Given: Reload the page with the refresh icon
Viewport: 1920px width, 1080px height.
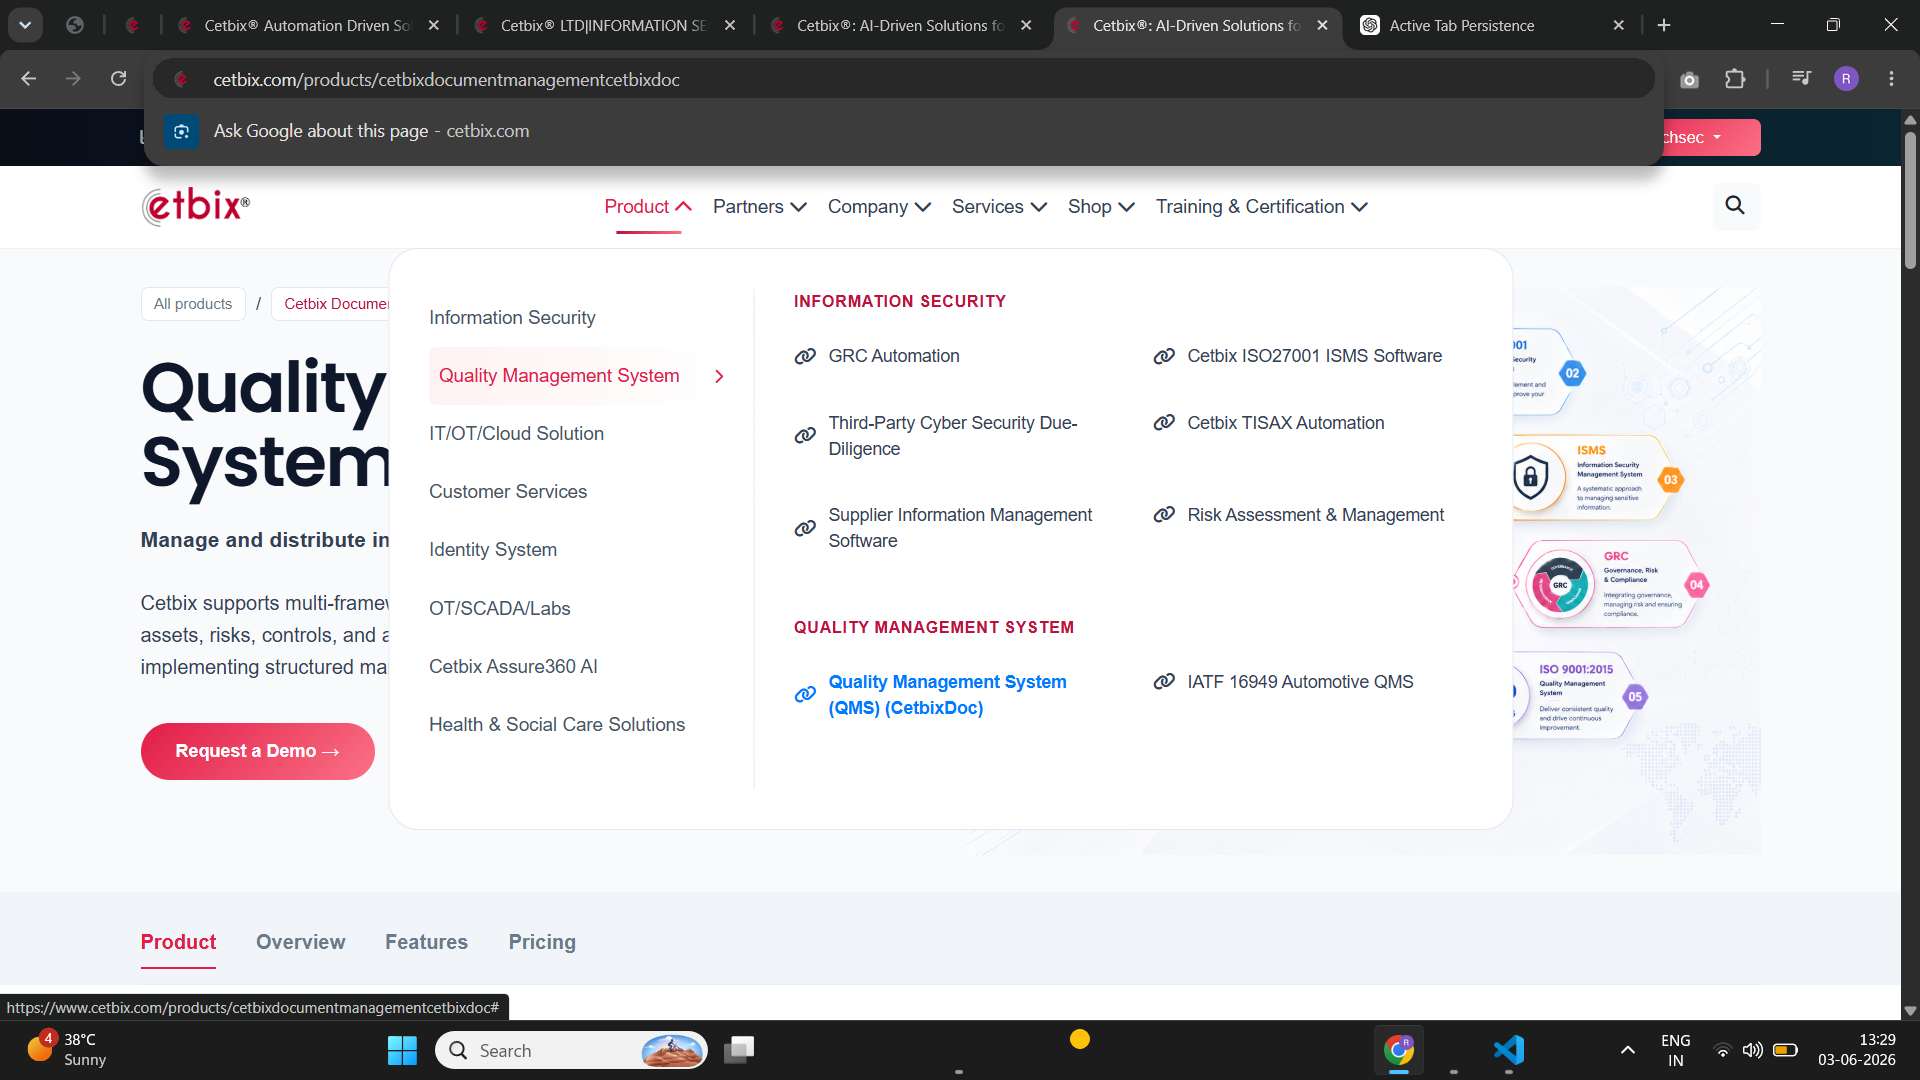Looking at the screenshot, I should point(118,79).
